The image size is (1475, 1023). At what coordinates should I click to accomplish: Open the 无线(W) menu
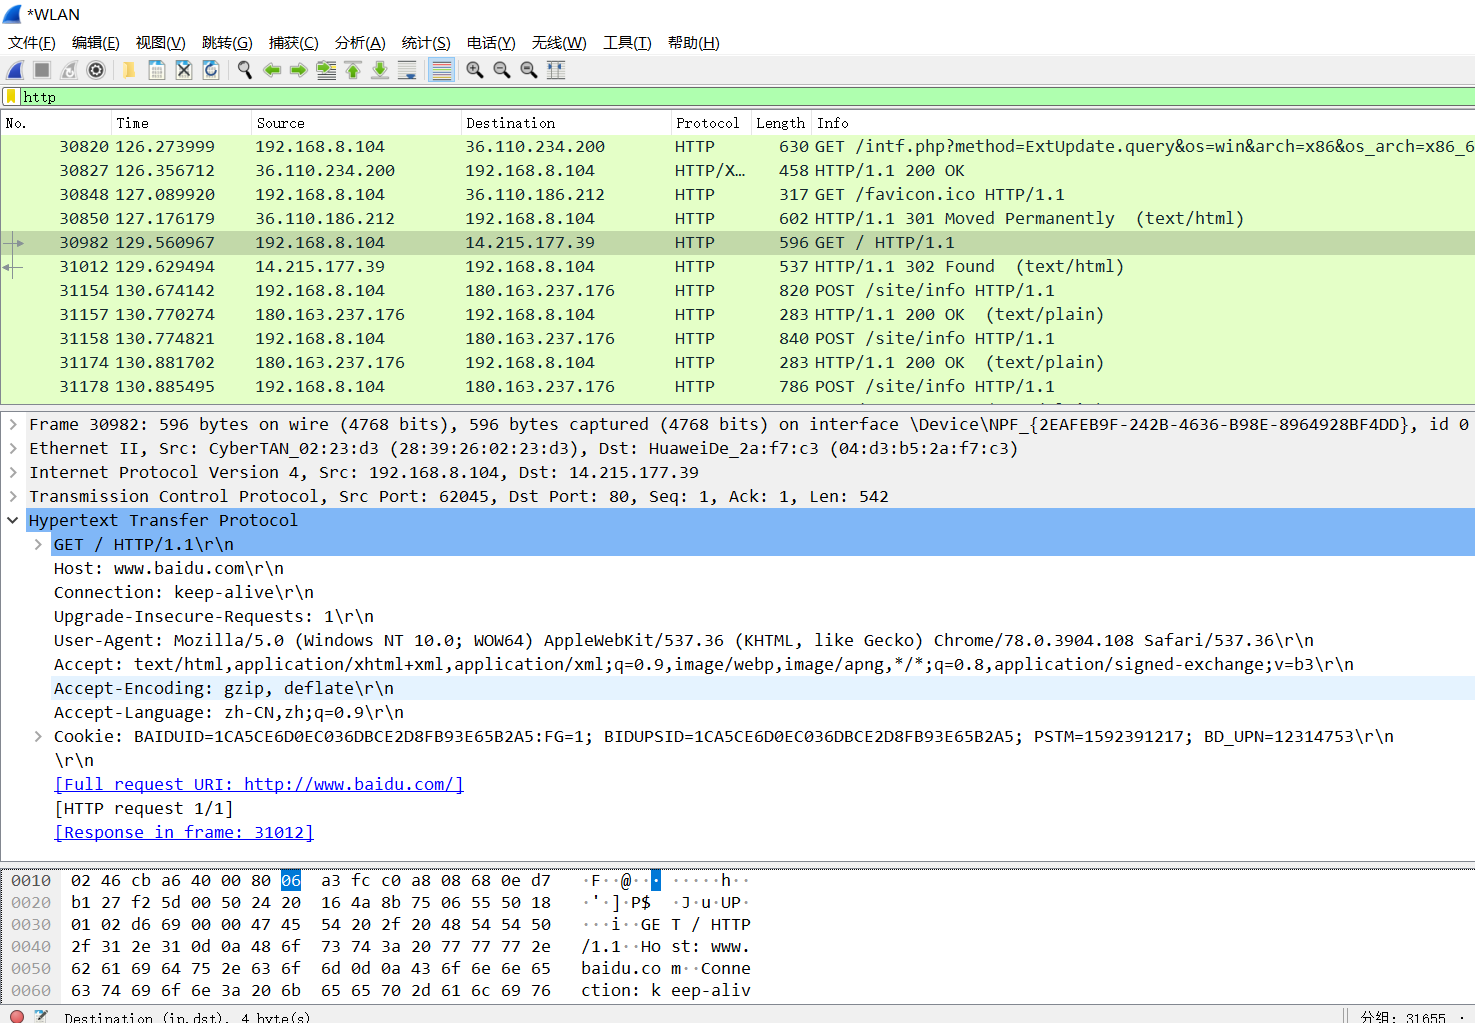[559, 43]
